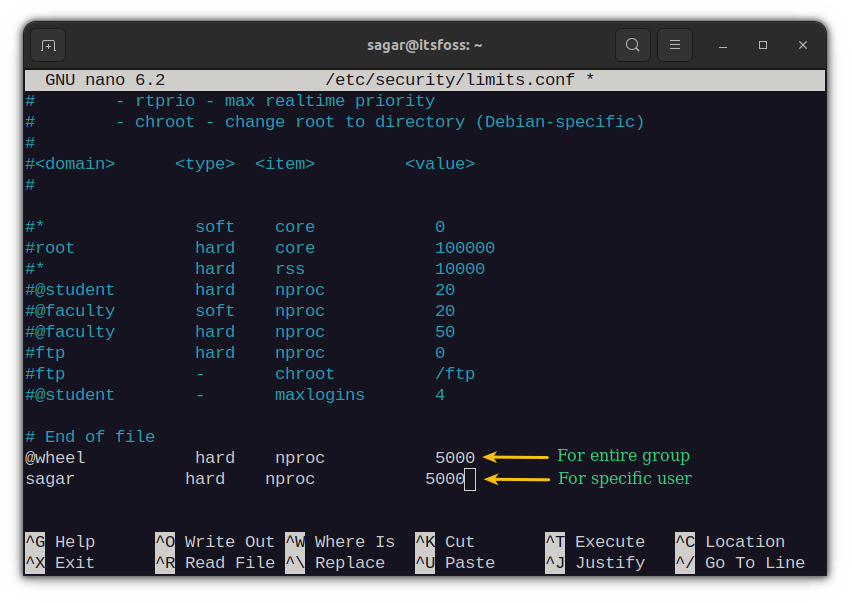Open the Replace function
The width and height of the screenshot is (852, 603).
click(x=349, y=562)
